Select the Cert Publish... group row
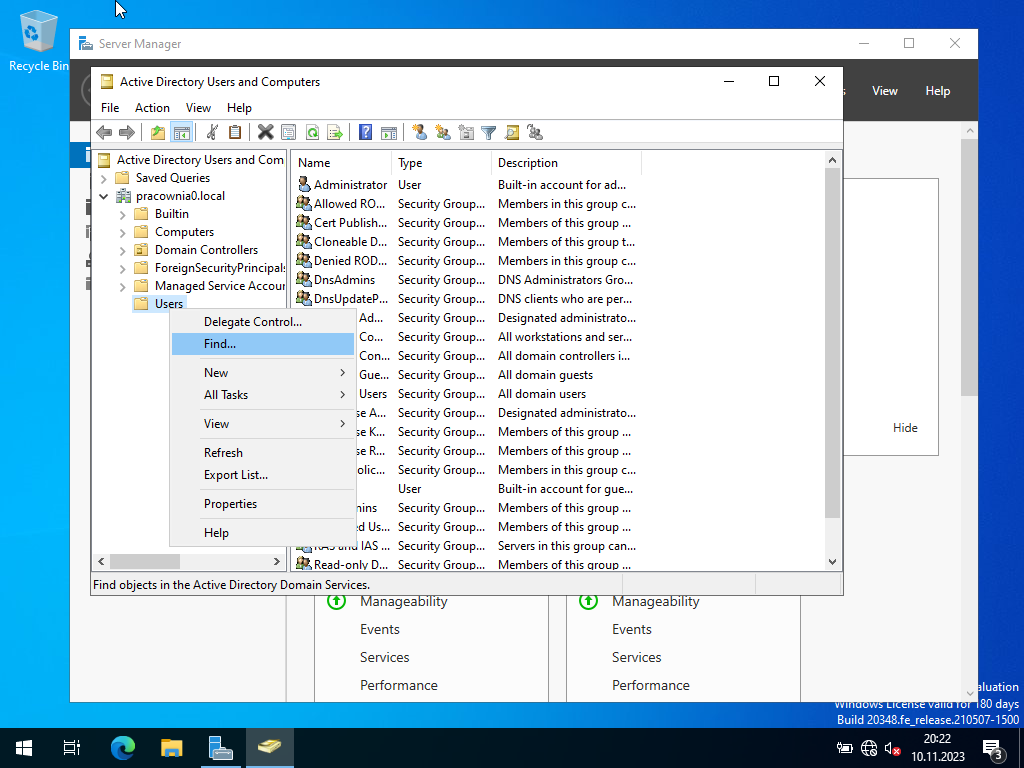This screenshot has width=1024, height=768. pyautogui.click(x=467, y=223)
